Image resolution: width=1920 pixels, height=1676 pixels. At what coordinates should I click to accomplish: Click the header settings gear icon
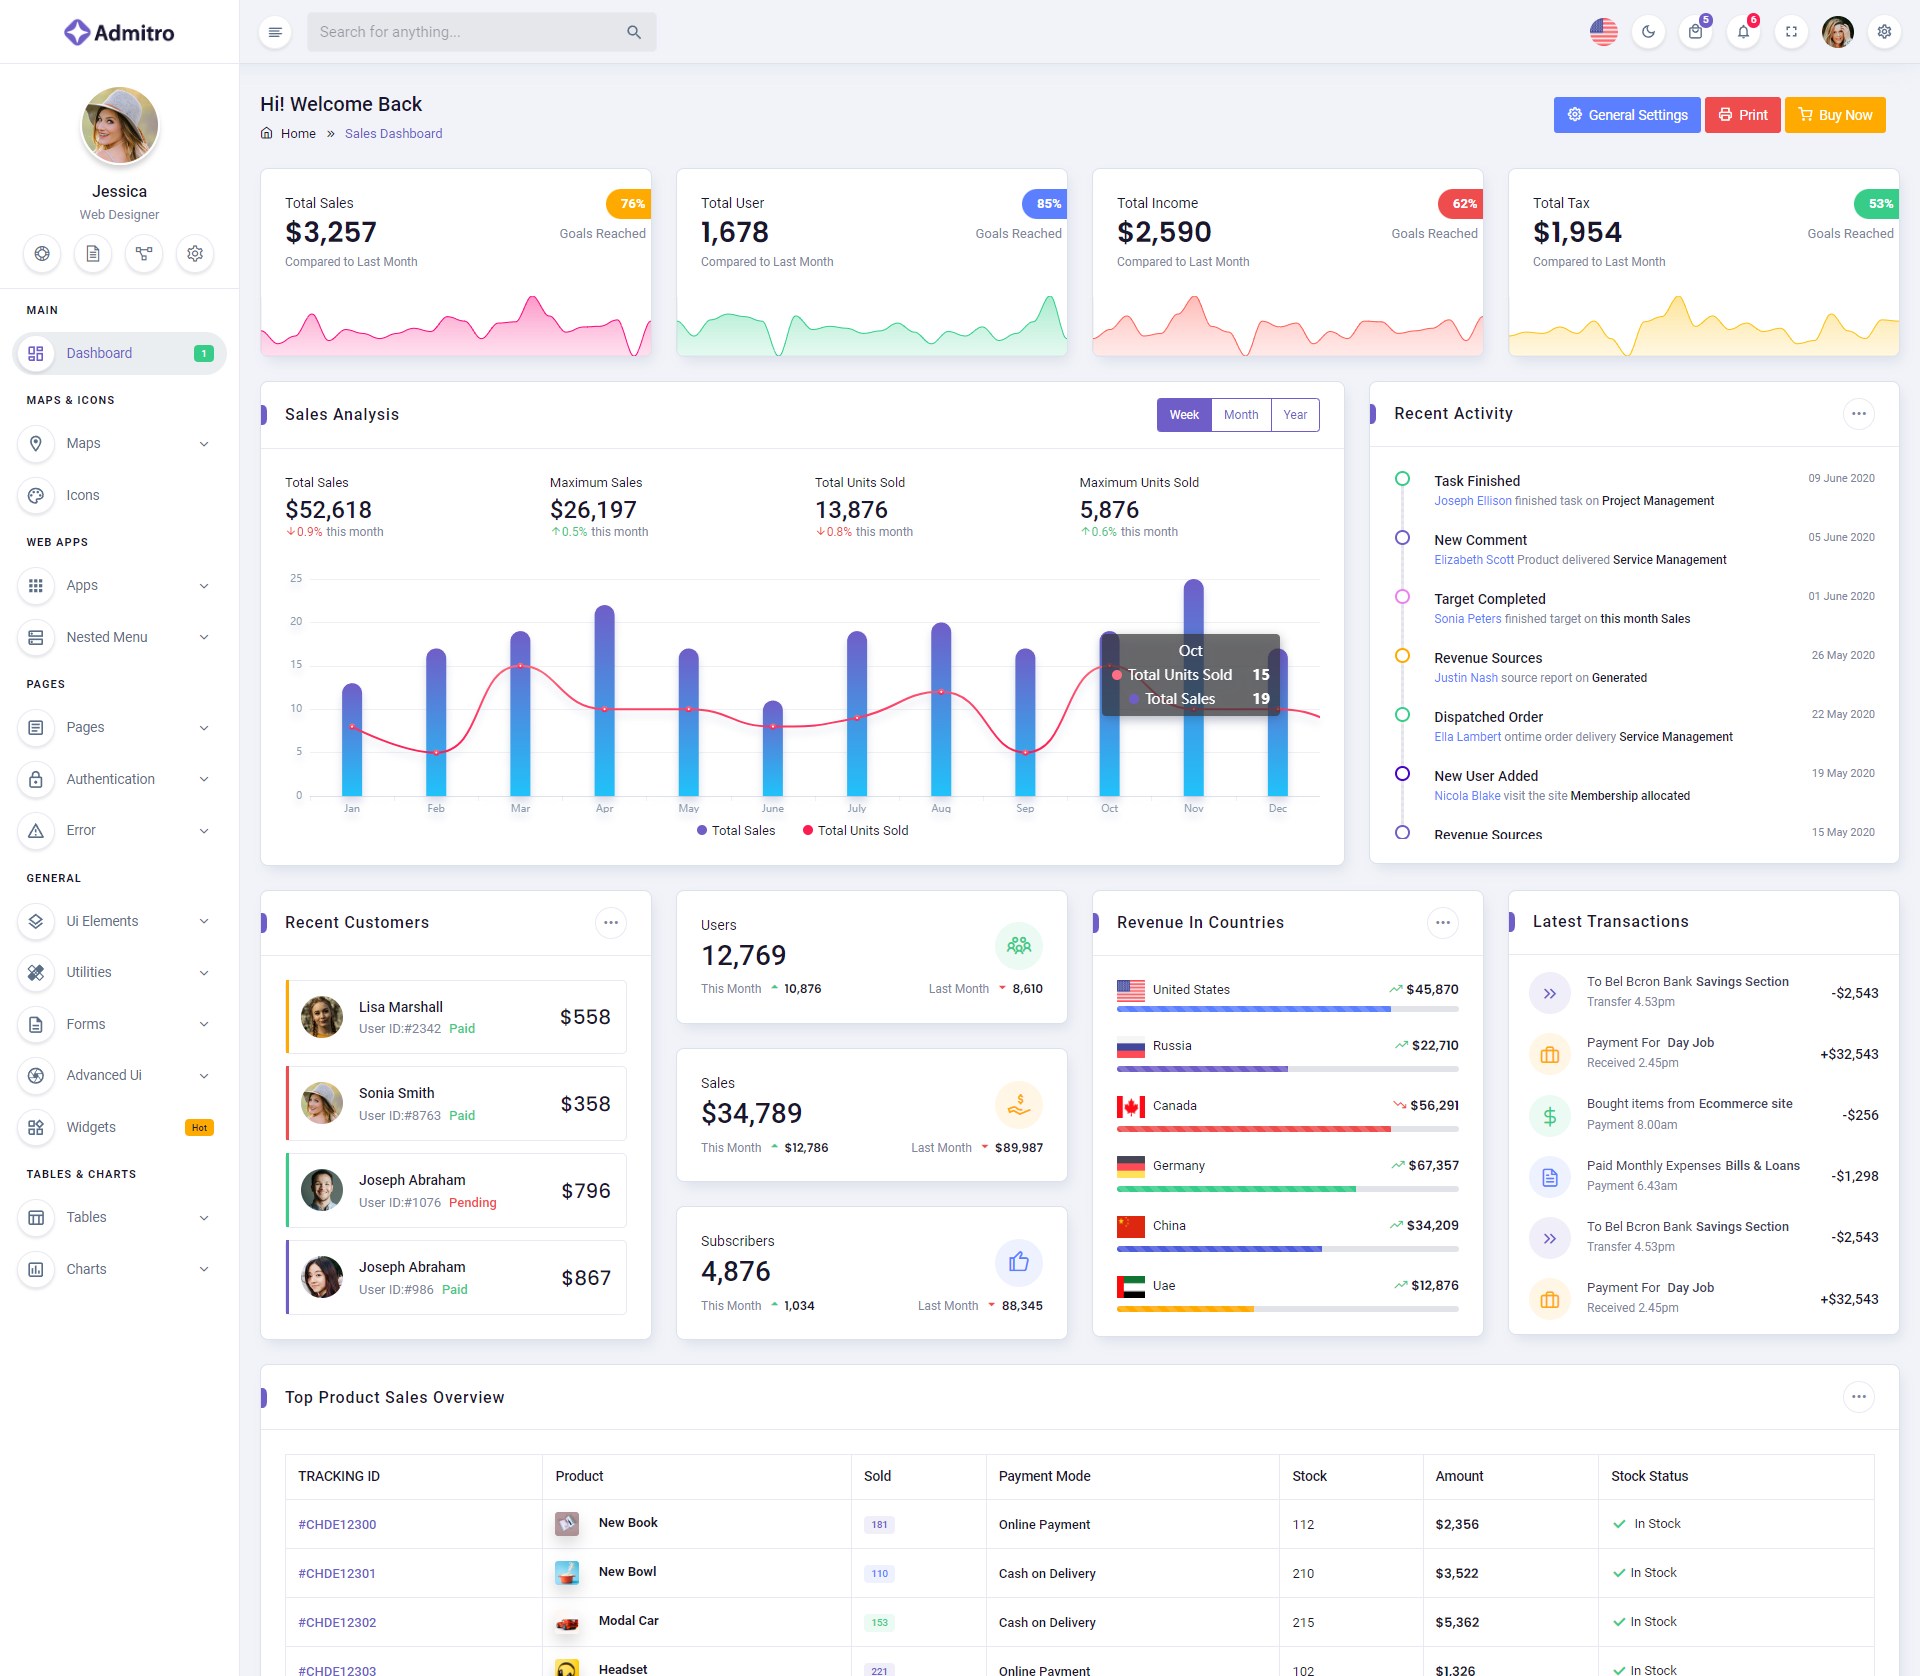point(1884,32)
